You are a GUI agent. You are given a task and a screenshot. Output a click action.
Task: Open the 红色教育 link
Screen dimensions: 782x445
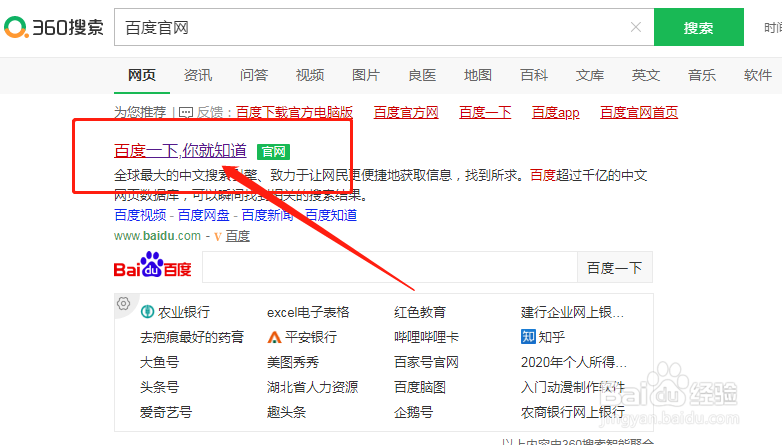tap(419, 312)
